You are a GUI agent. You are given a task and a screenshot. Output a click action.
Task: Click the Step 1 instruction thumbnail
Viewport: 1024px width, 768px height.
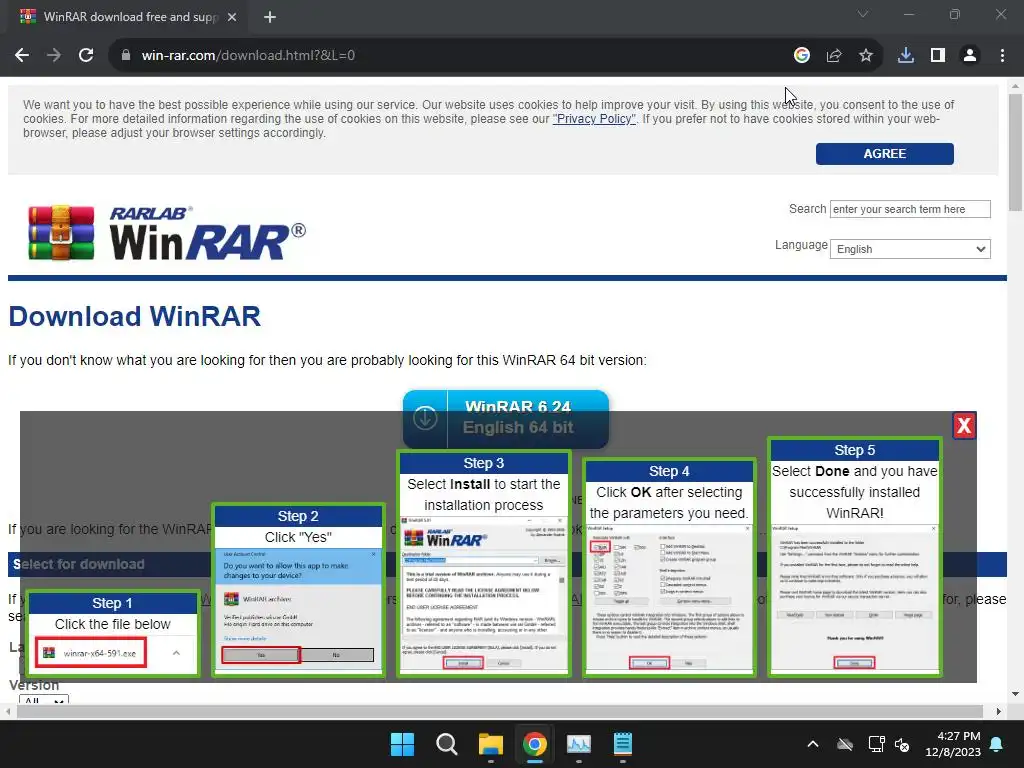(x=112, y=633)
